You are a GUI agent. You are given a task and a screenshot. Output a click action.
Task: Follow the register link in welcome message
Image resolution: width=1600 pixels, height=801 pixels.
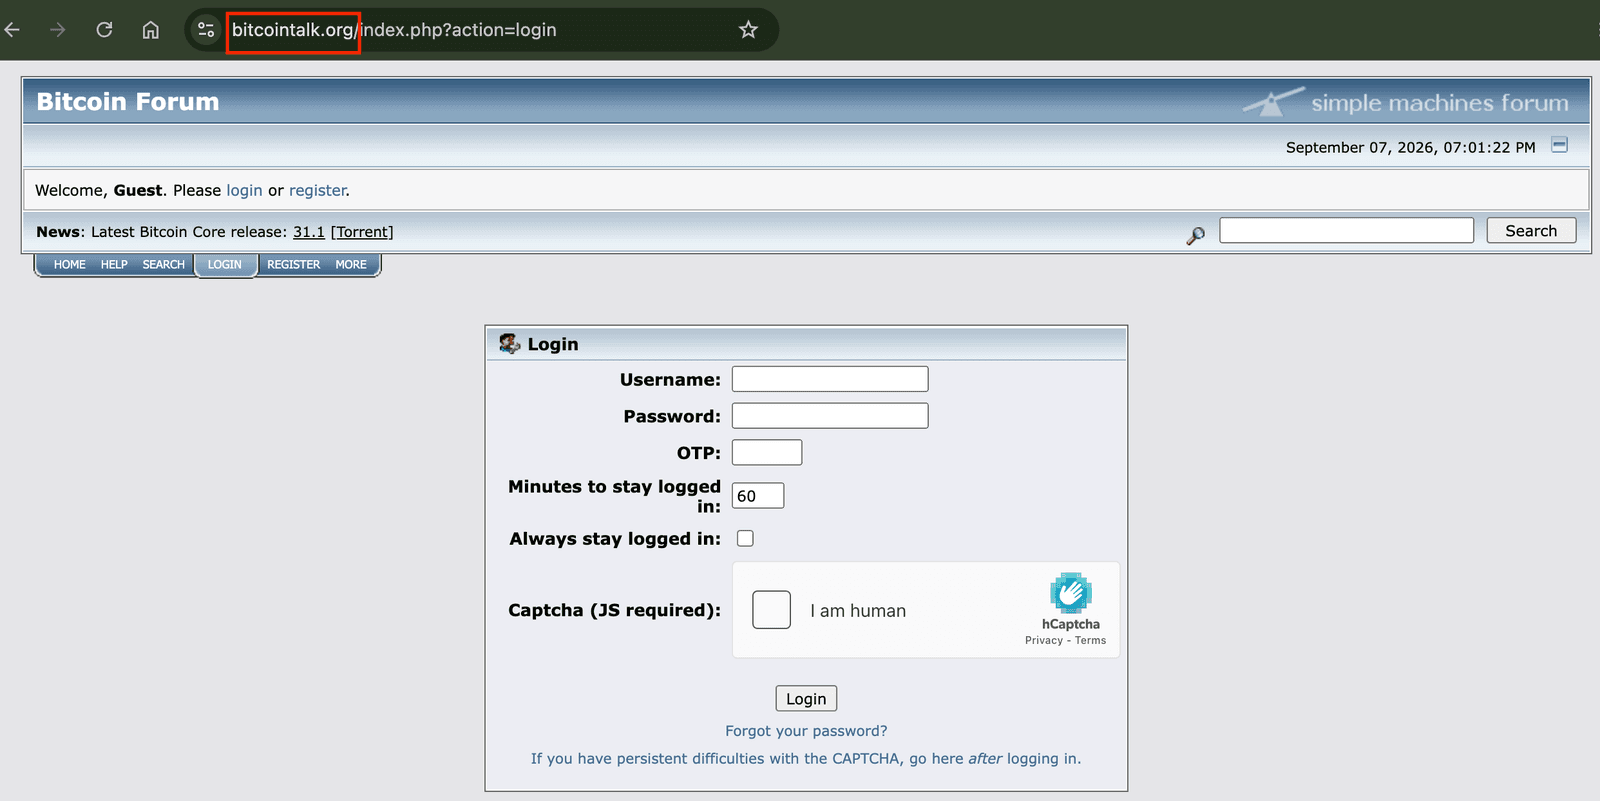[x=318, y=190]
